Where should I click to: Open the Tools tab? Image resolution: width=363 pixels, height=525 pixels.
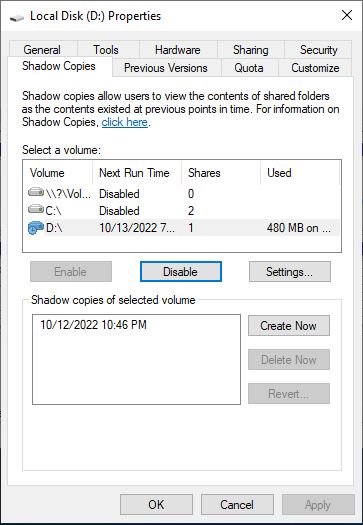[x=106, y=50]
